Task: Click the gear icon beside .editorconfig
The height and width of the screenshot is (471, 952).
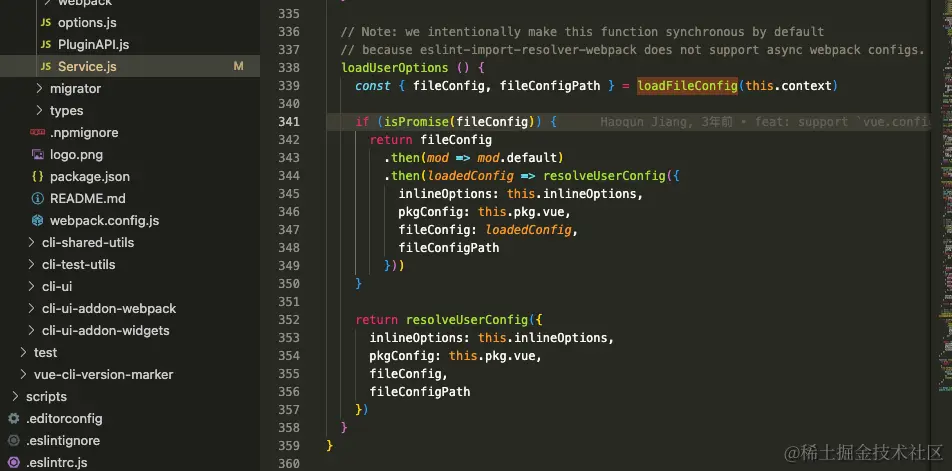Action: (x=14, y=419)
